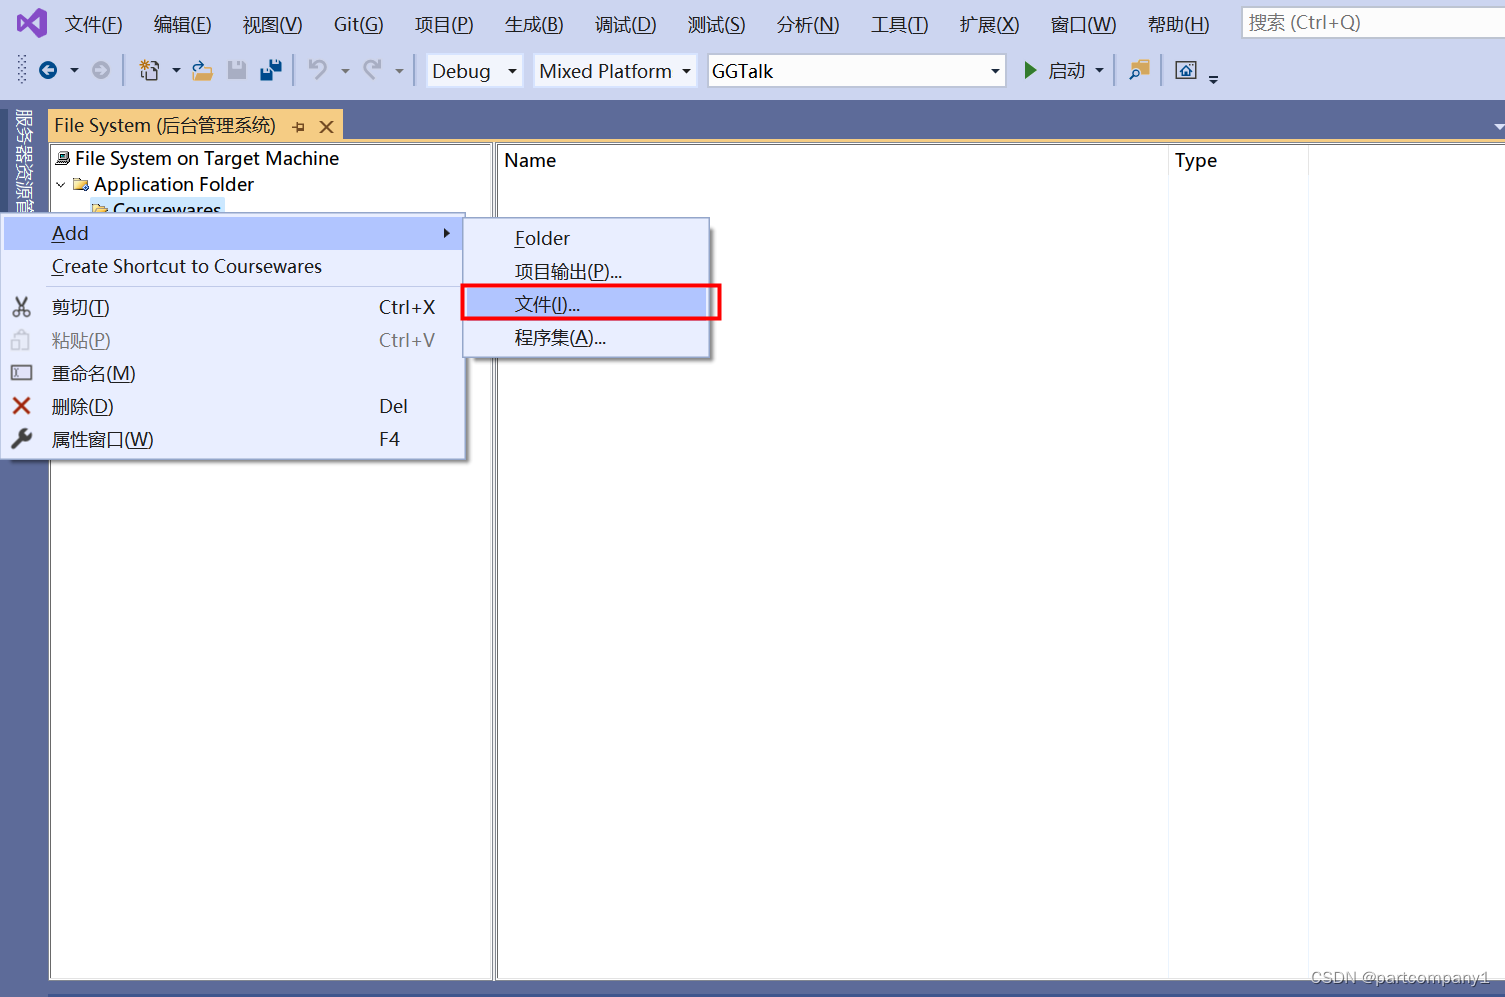This screenshot has width=1505, height=997.
Task: Choose 属性窗口(W) from context menu
Action: 233,439
